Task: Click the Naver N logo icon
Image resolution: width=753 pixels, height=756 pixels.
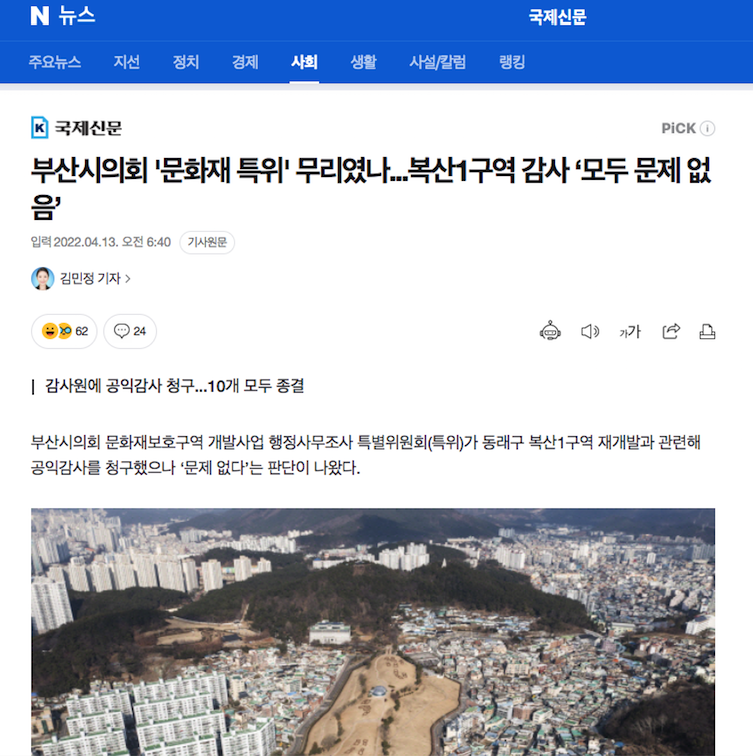Action: pyautogui.click(x=40, y=16)
